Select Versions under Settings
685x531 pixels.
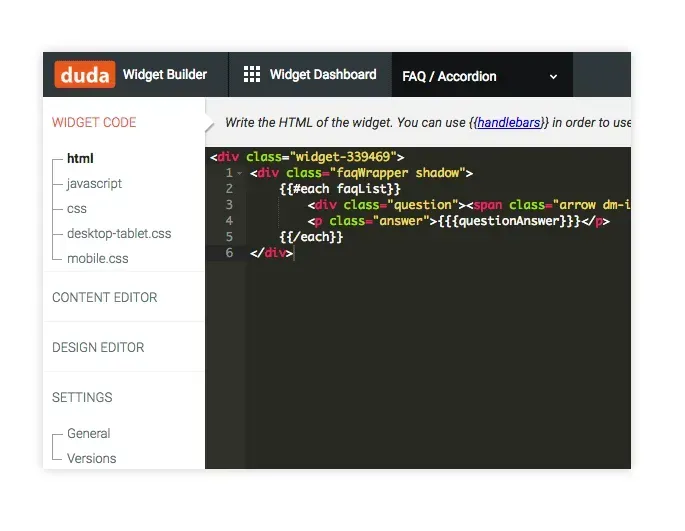92,458
